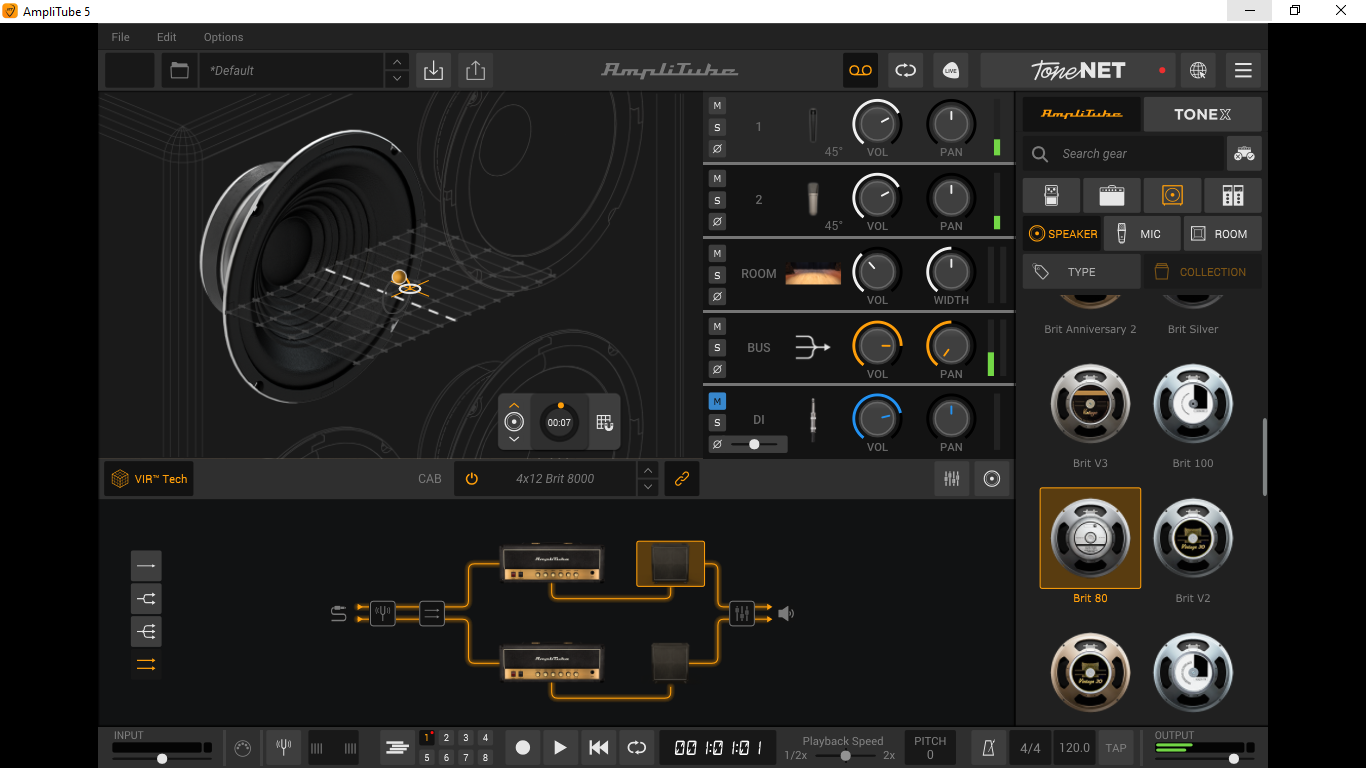Open the tuner icon in bottom bar
The height and width of the screenshot is (768, 1366).
click(x=284, y=747)
